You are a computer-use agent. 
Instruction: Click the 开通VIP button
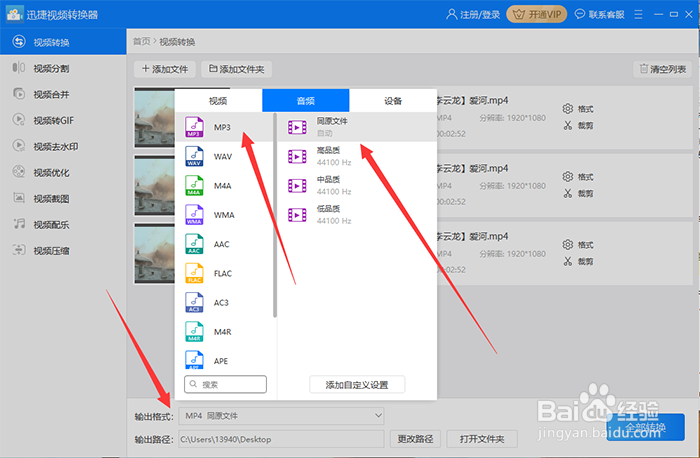(x=537, y=15)
